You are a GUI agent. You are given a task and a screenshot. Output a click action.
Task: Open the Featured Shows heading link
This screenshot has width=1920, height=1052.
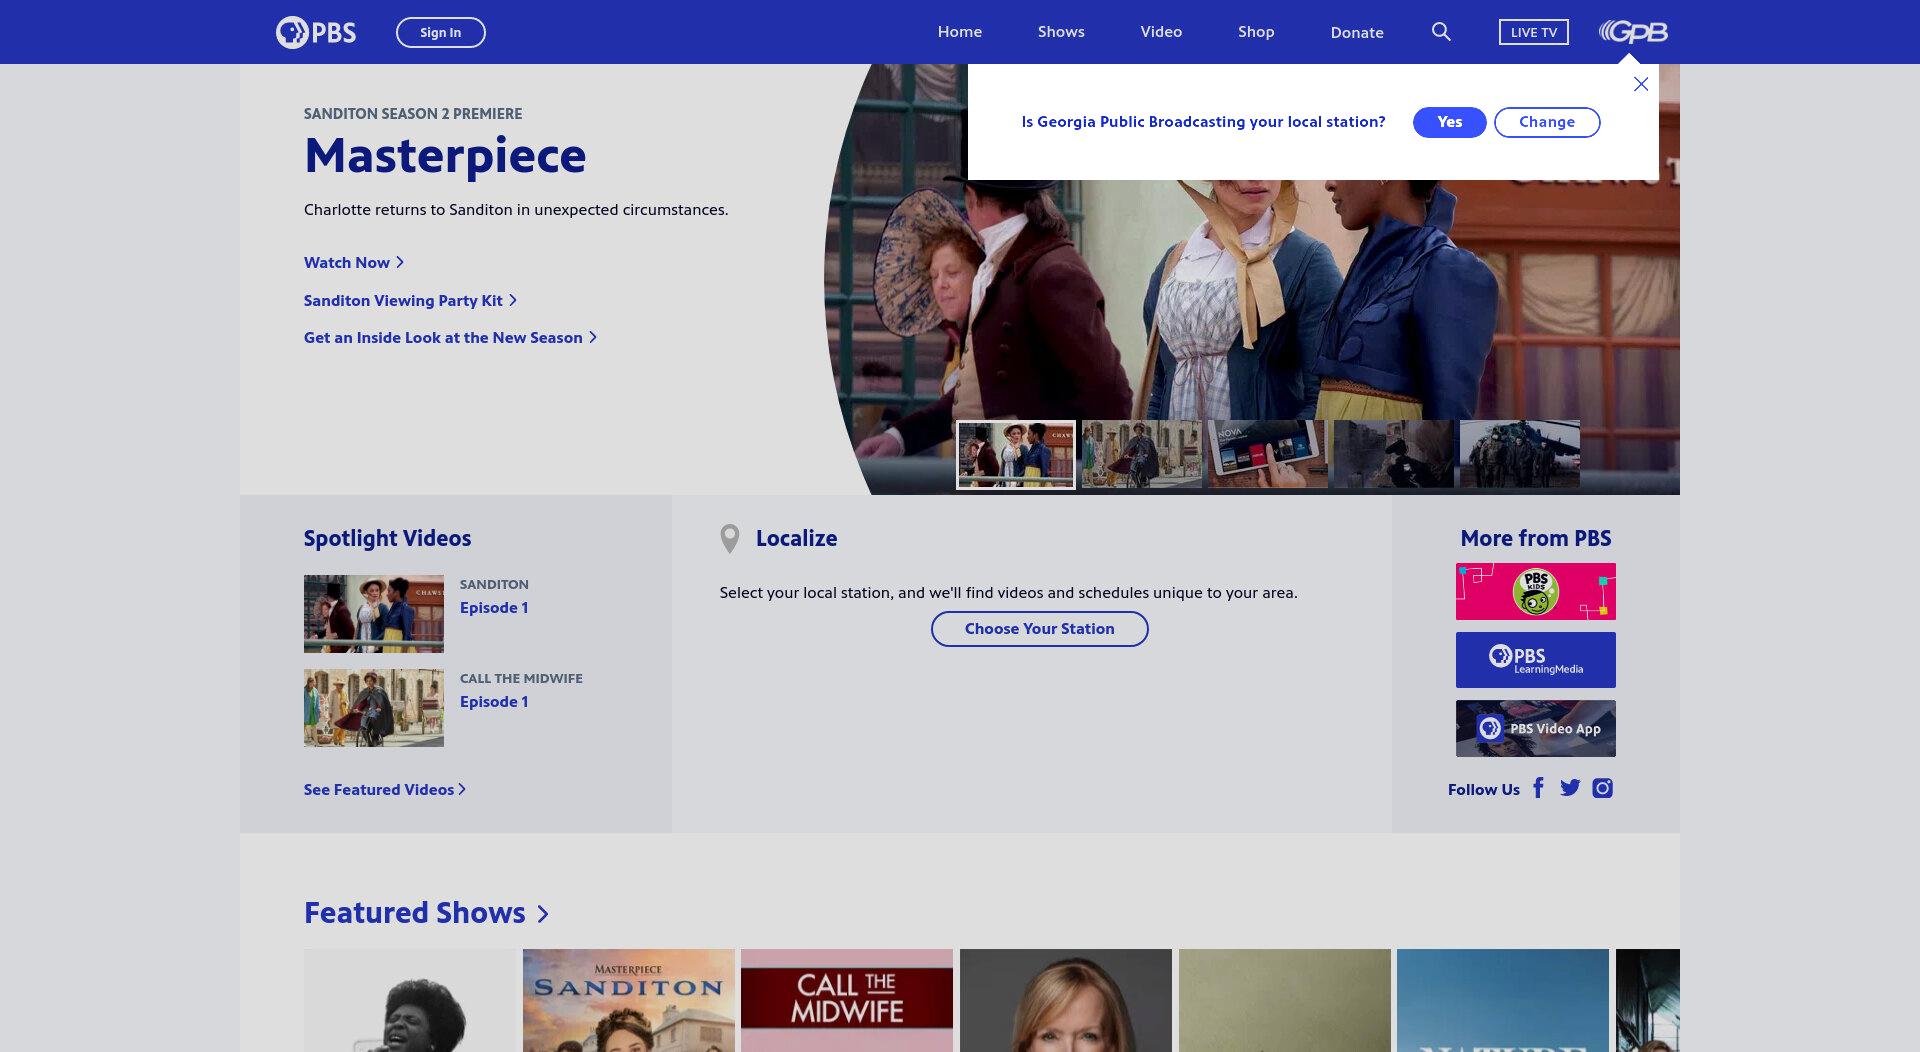click(426, 913)
